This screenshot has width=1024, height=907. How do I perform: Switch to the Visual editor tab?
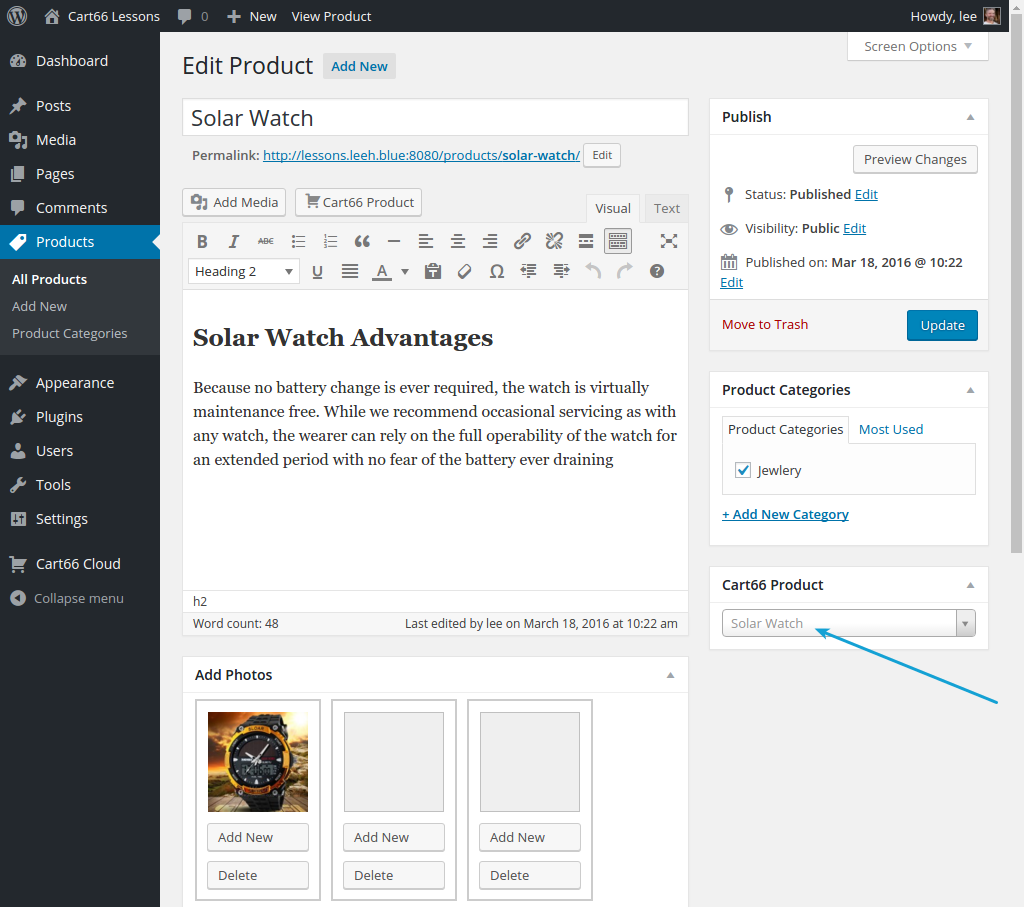click(x=613, y=208)
